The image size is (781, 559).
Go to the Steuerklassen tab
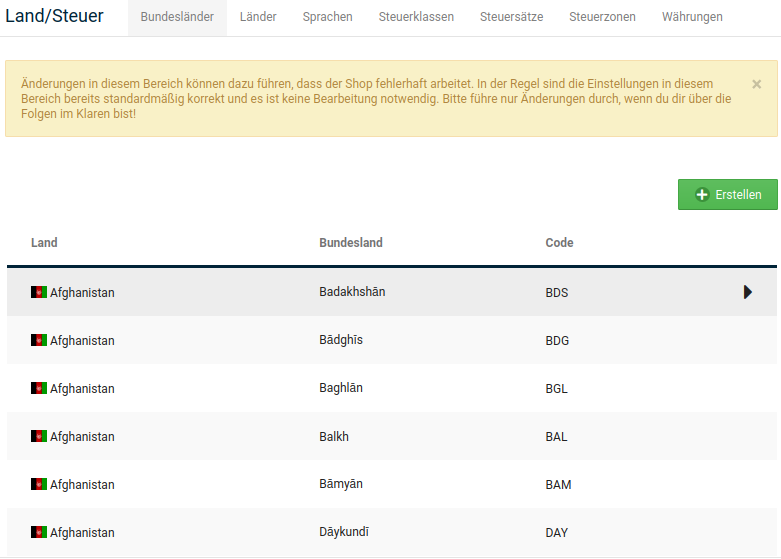[x=416, y=17]
